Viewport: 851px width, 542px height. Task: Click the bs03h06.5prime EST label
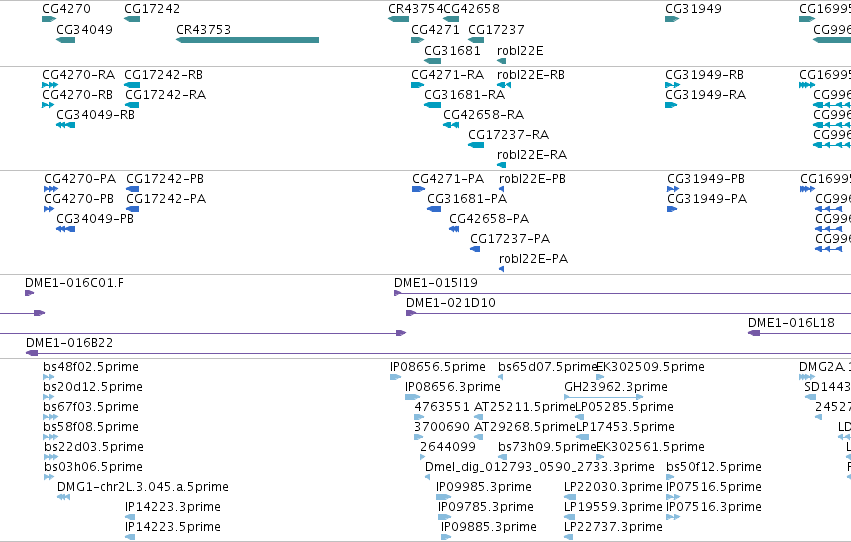(93, 467)
